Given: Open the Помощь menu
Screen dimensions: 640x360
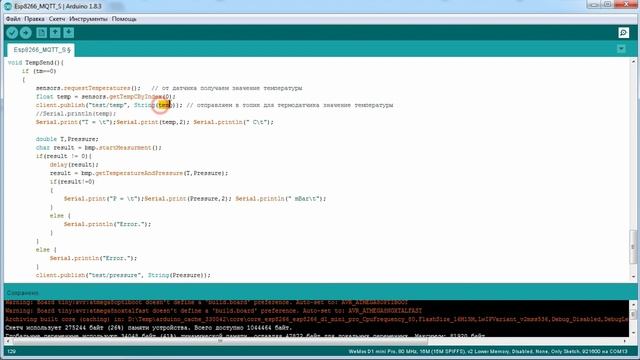Looking at the screenshot, I should pyautogui.click(x=124, y=19).
